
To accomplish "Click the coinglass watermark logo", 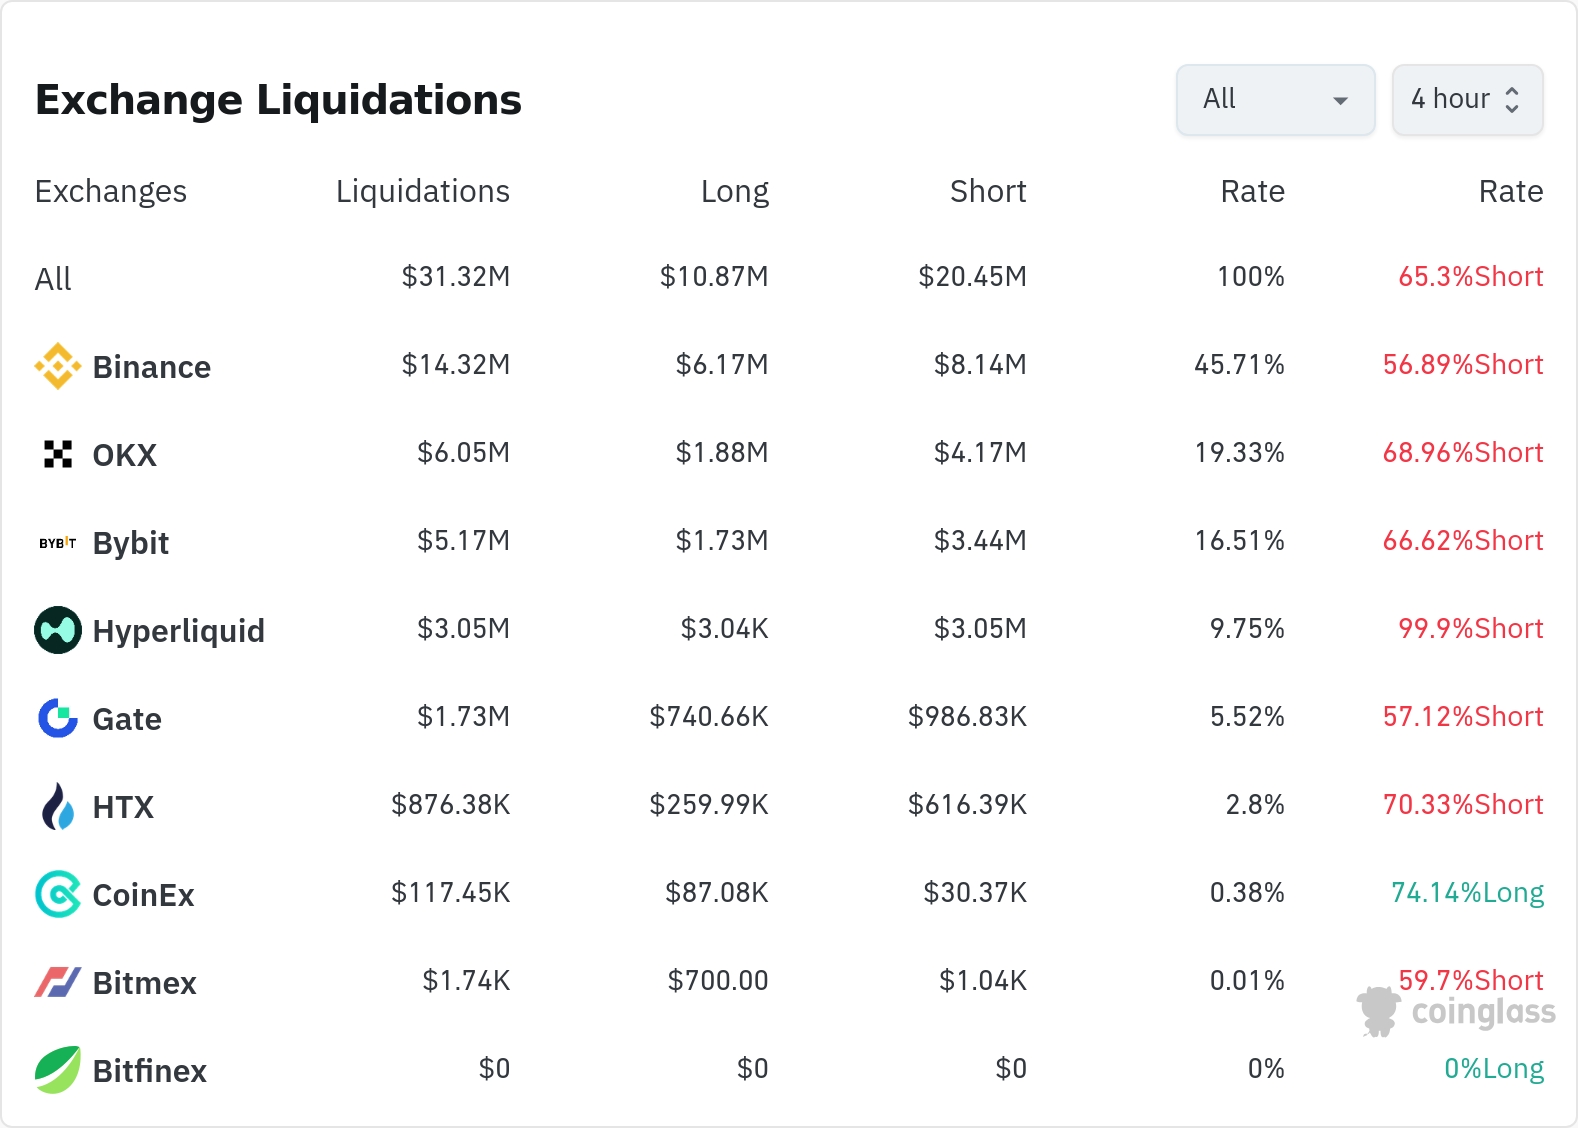I will 1456,1011.
